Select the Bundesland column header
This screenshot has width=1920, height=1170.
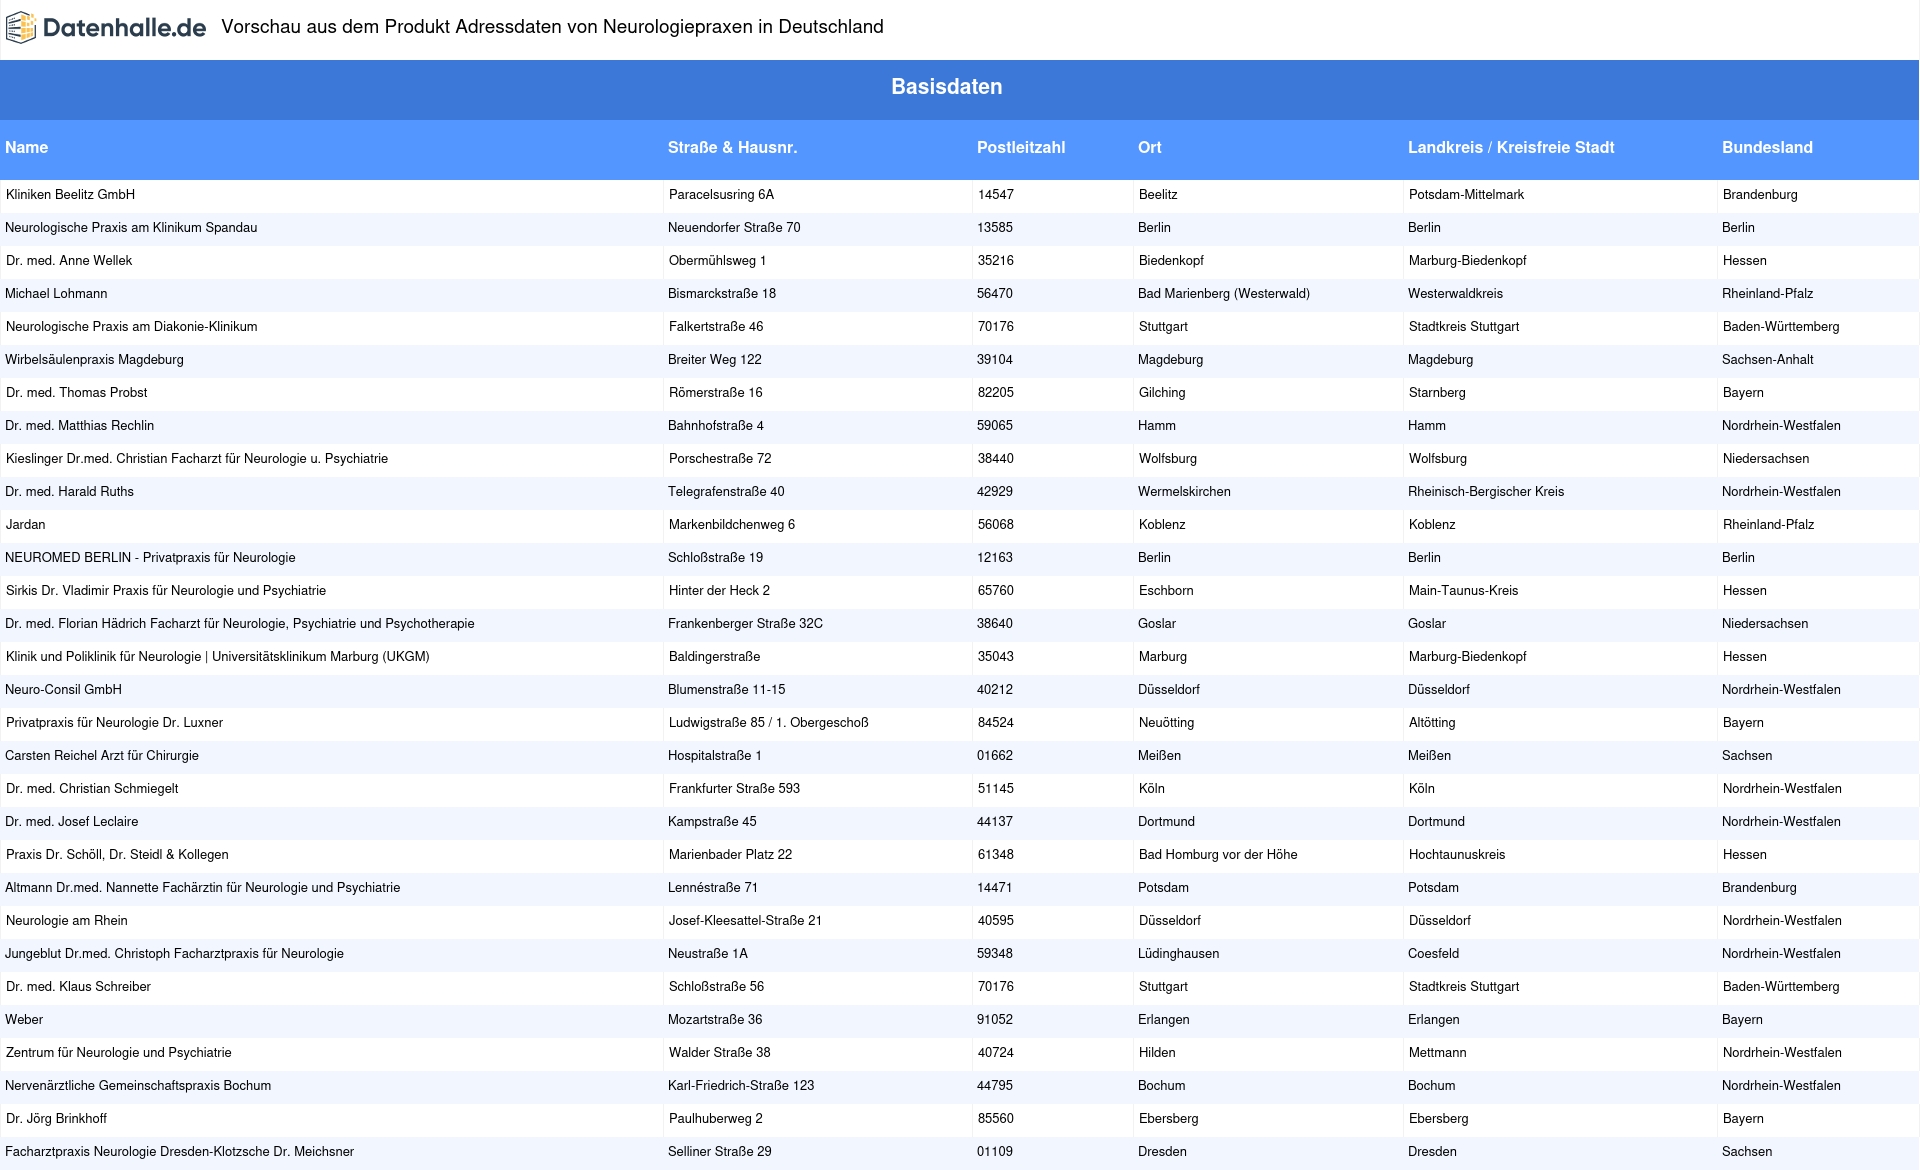tap(1767, 148)
